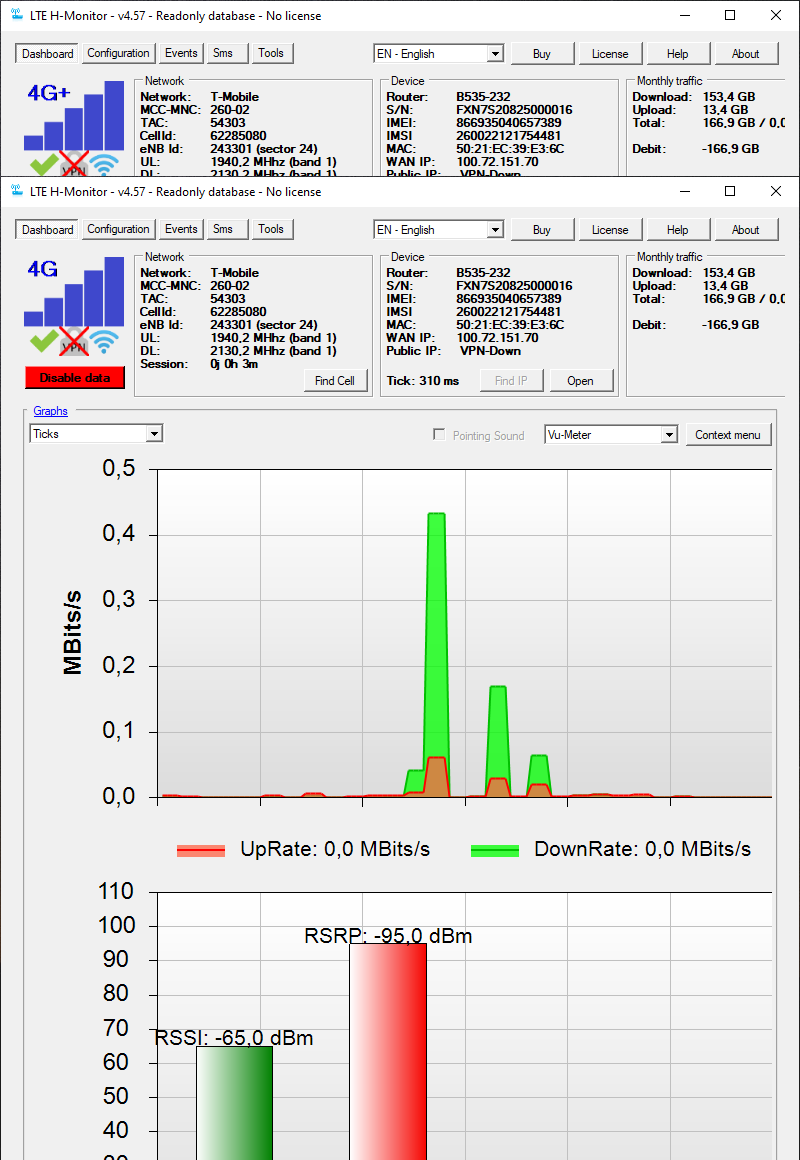
Task: Click the License button in front window
Action: coord(610,229)
